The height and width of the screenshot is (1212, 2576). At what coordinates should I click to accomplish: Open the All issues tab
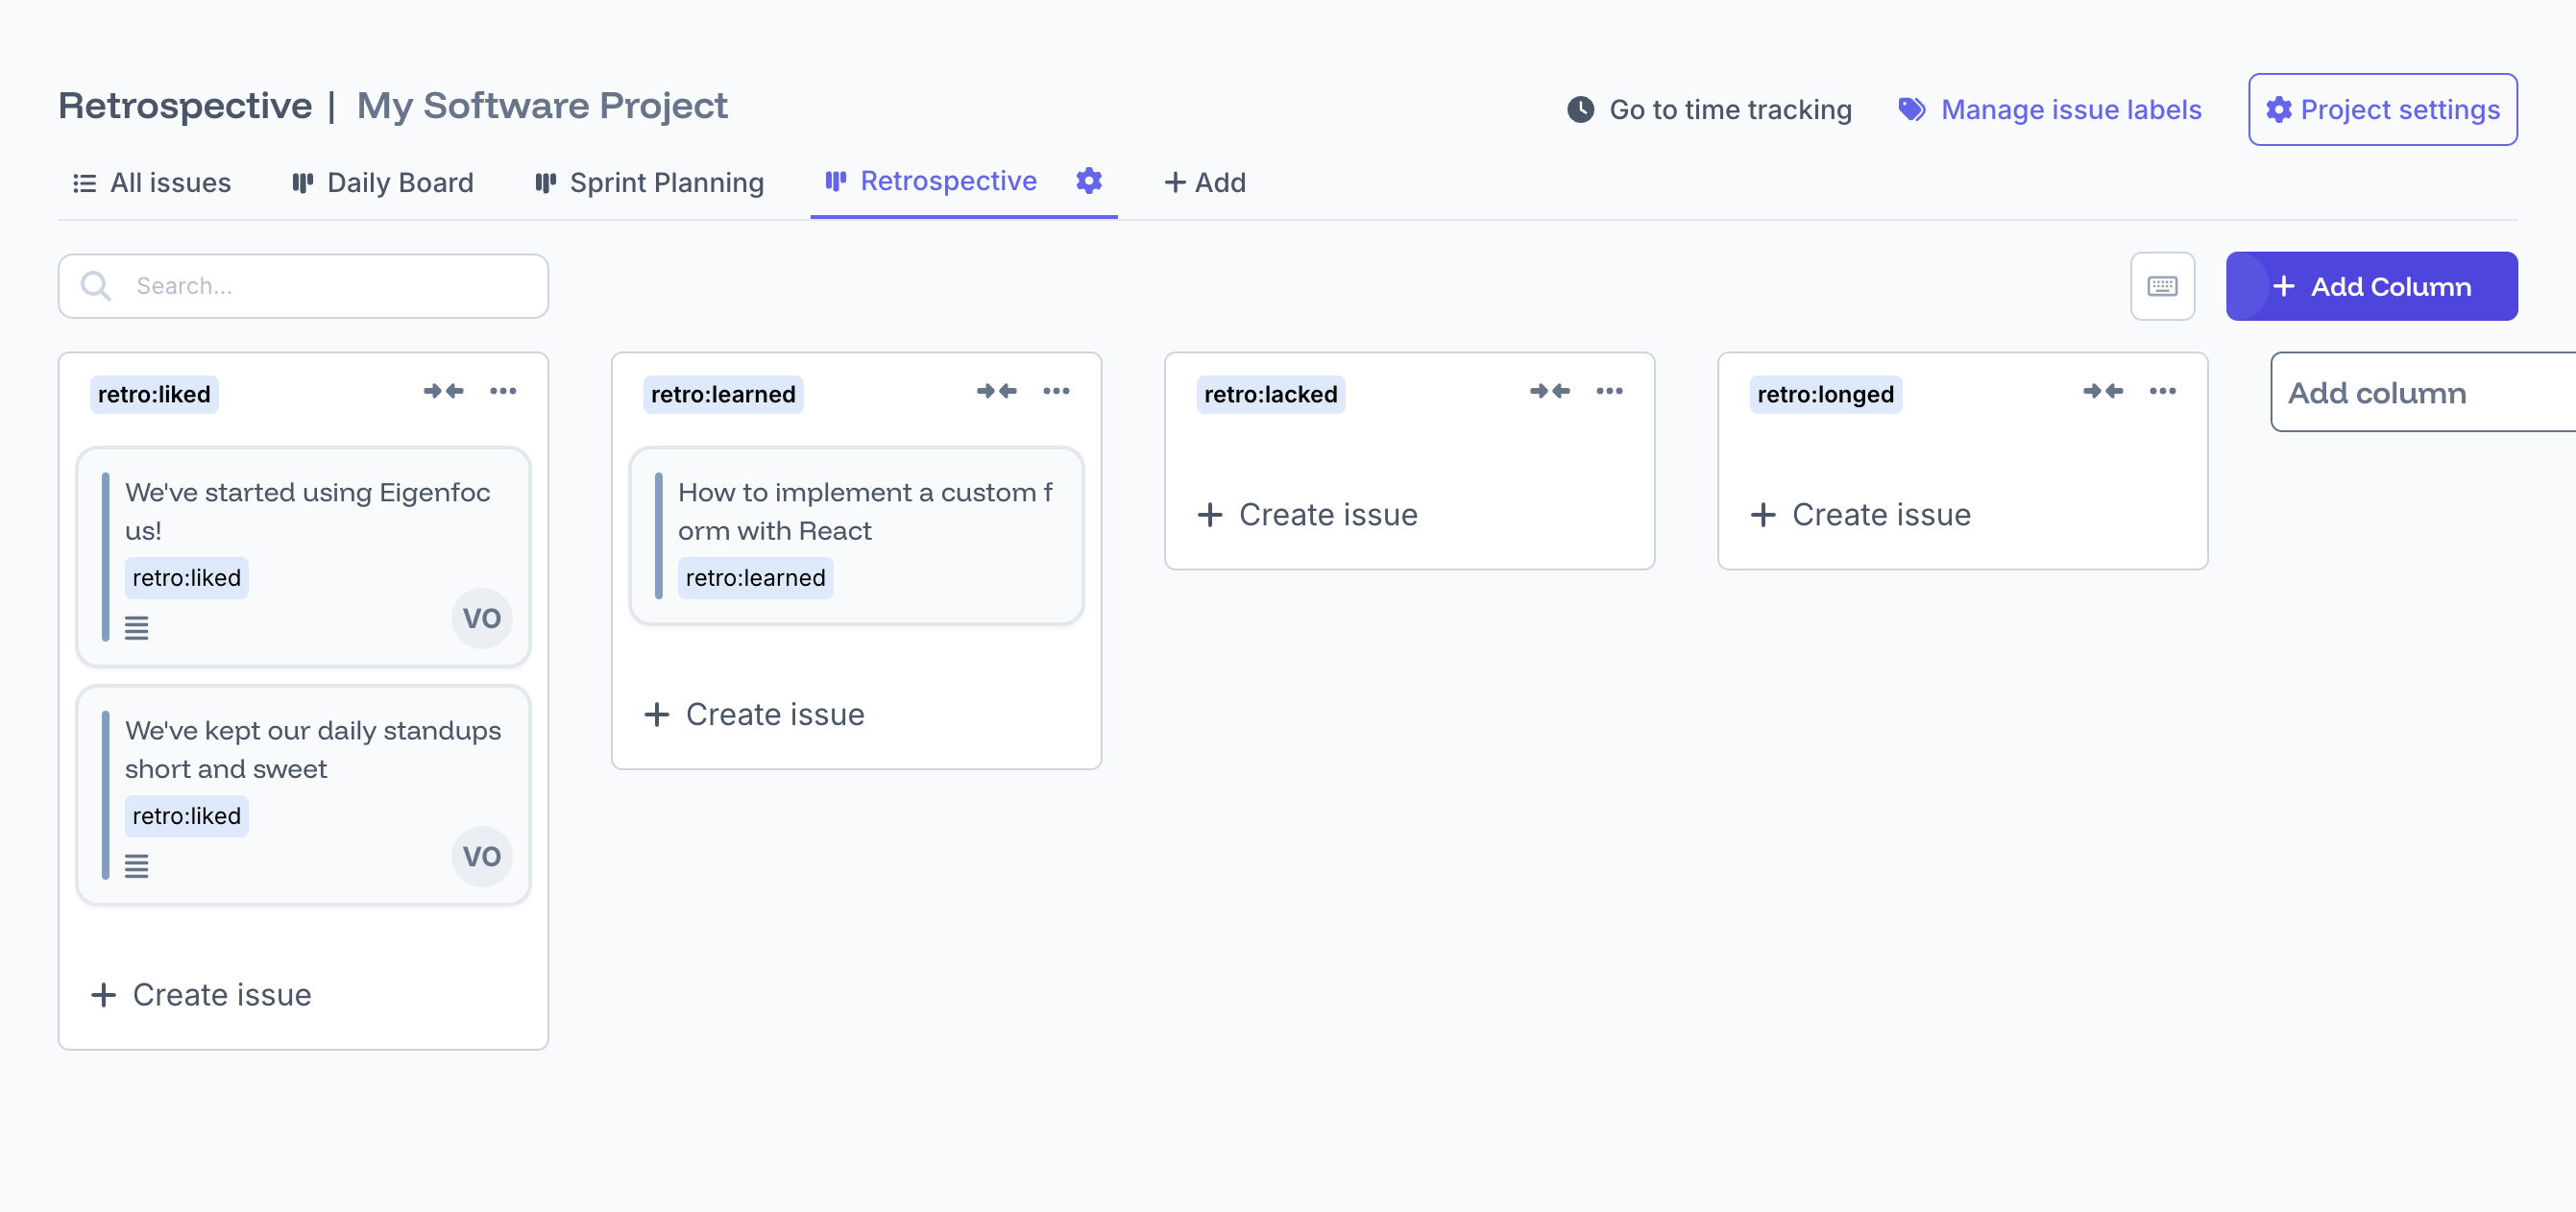152,183
